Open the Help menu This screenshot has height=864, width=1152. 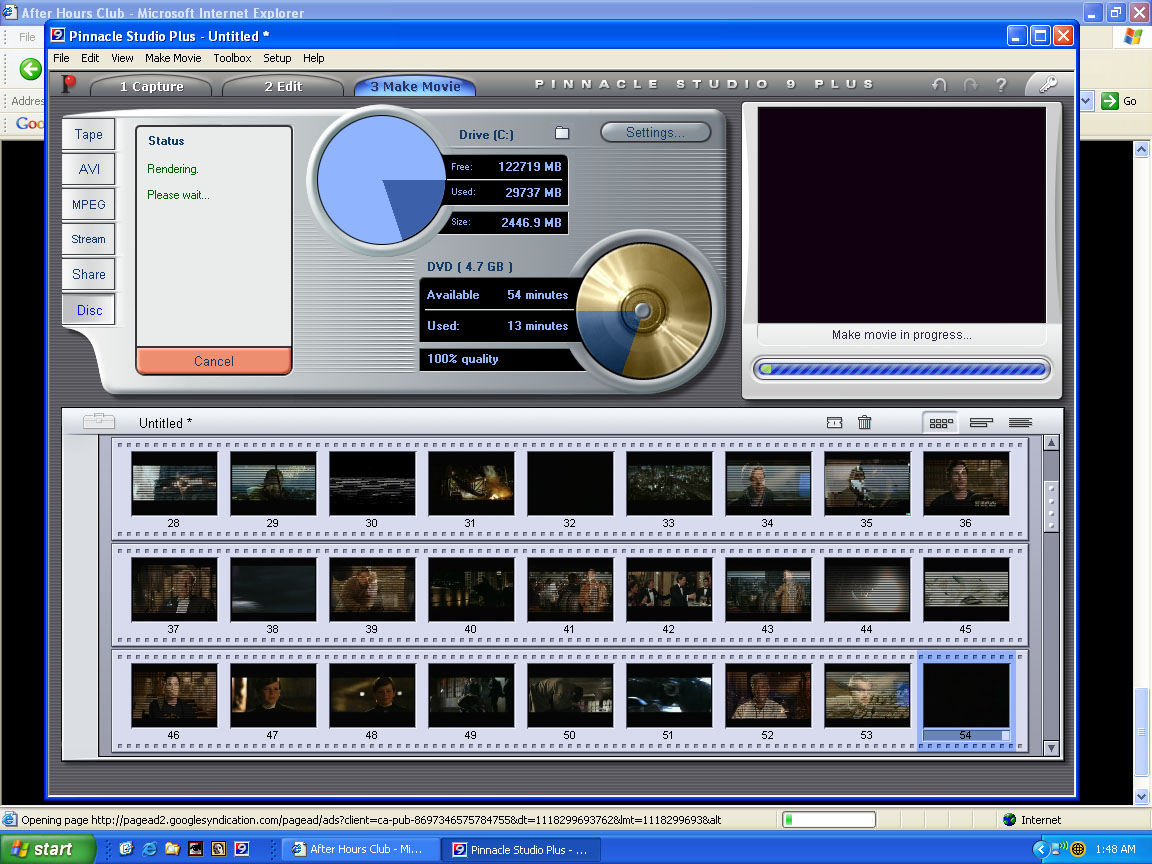(x=314, y=58)
